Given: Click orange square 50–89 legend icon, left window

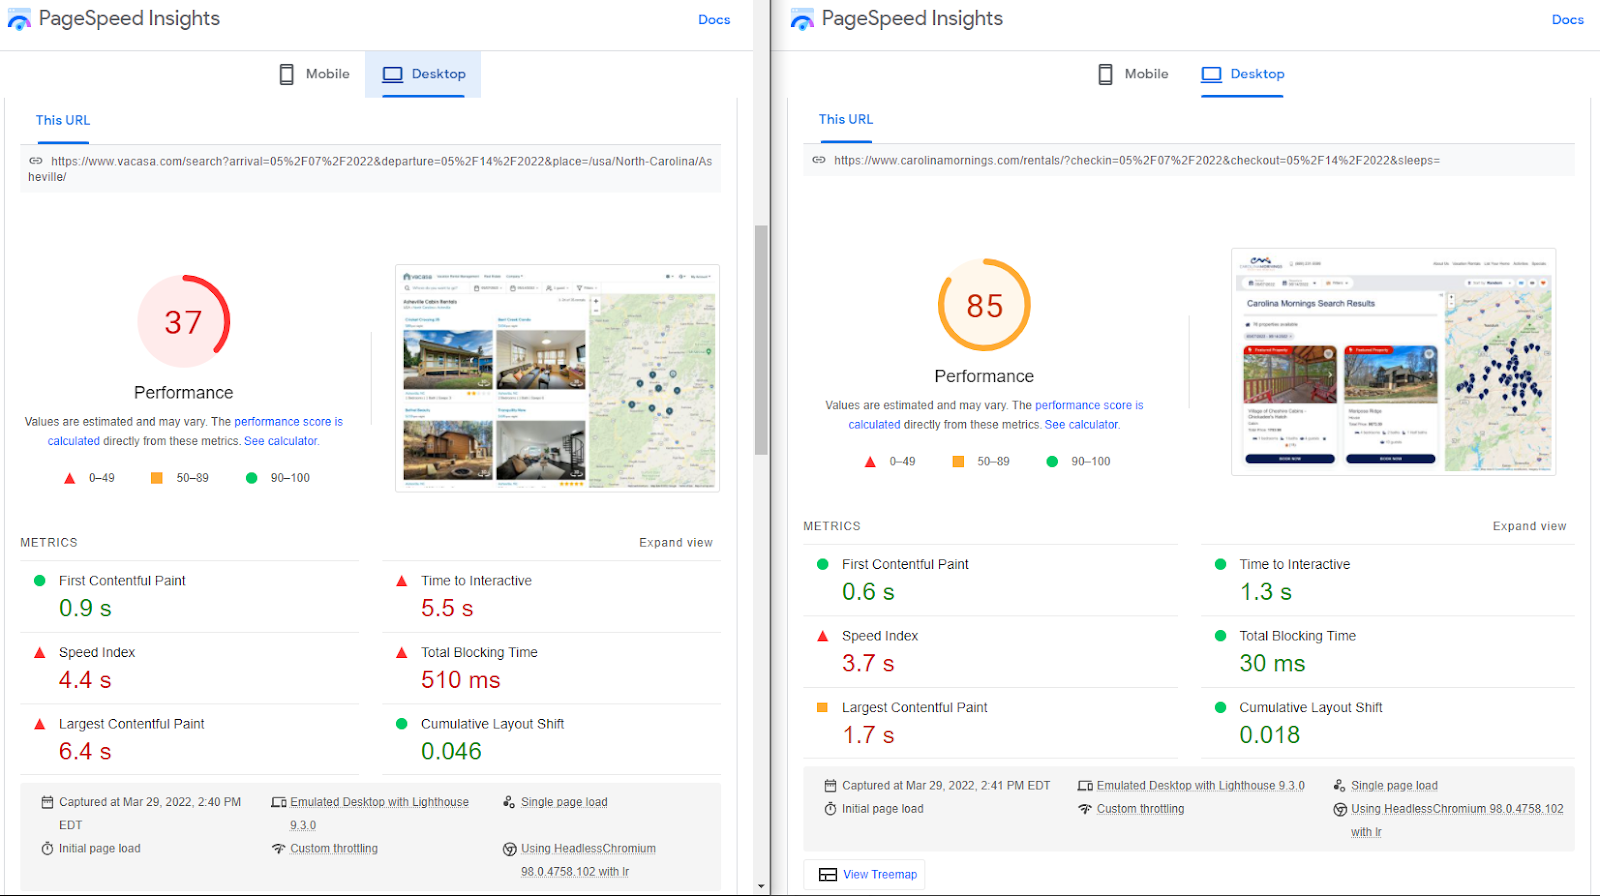Looking at the screenshot, I should pyautogui.click(x=157, y=478).
